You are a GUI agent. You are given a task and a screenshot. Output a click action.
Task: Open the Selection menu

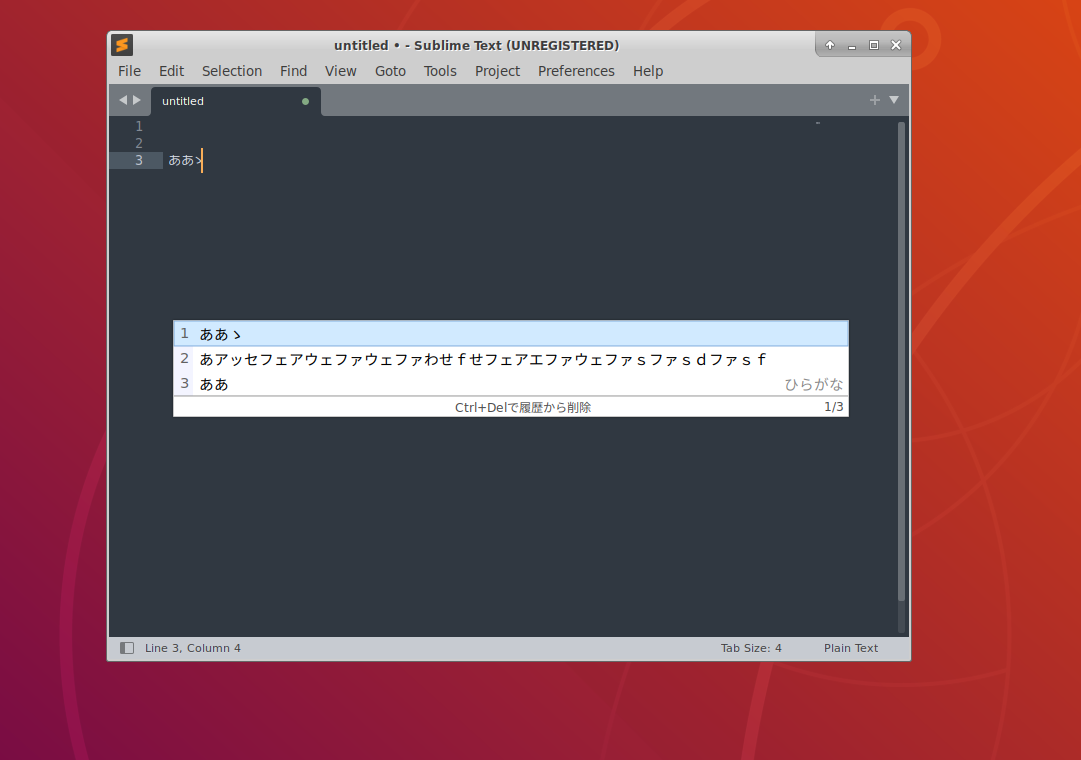(232, 71)
